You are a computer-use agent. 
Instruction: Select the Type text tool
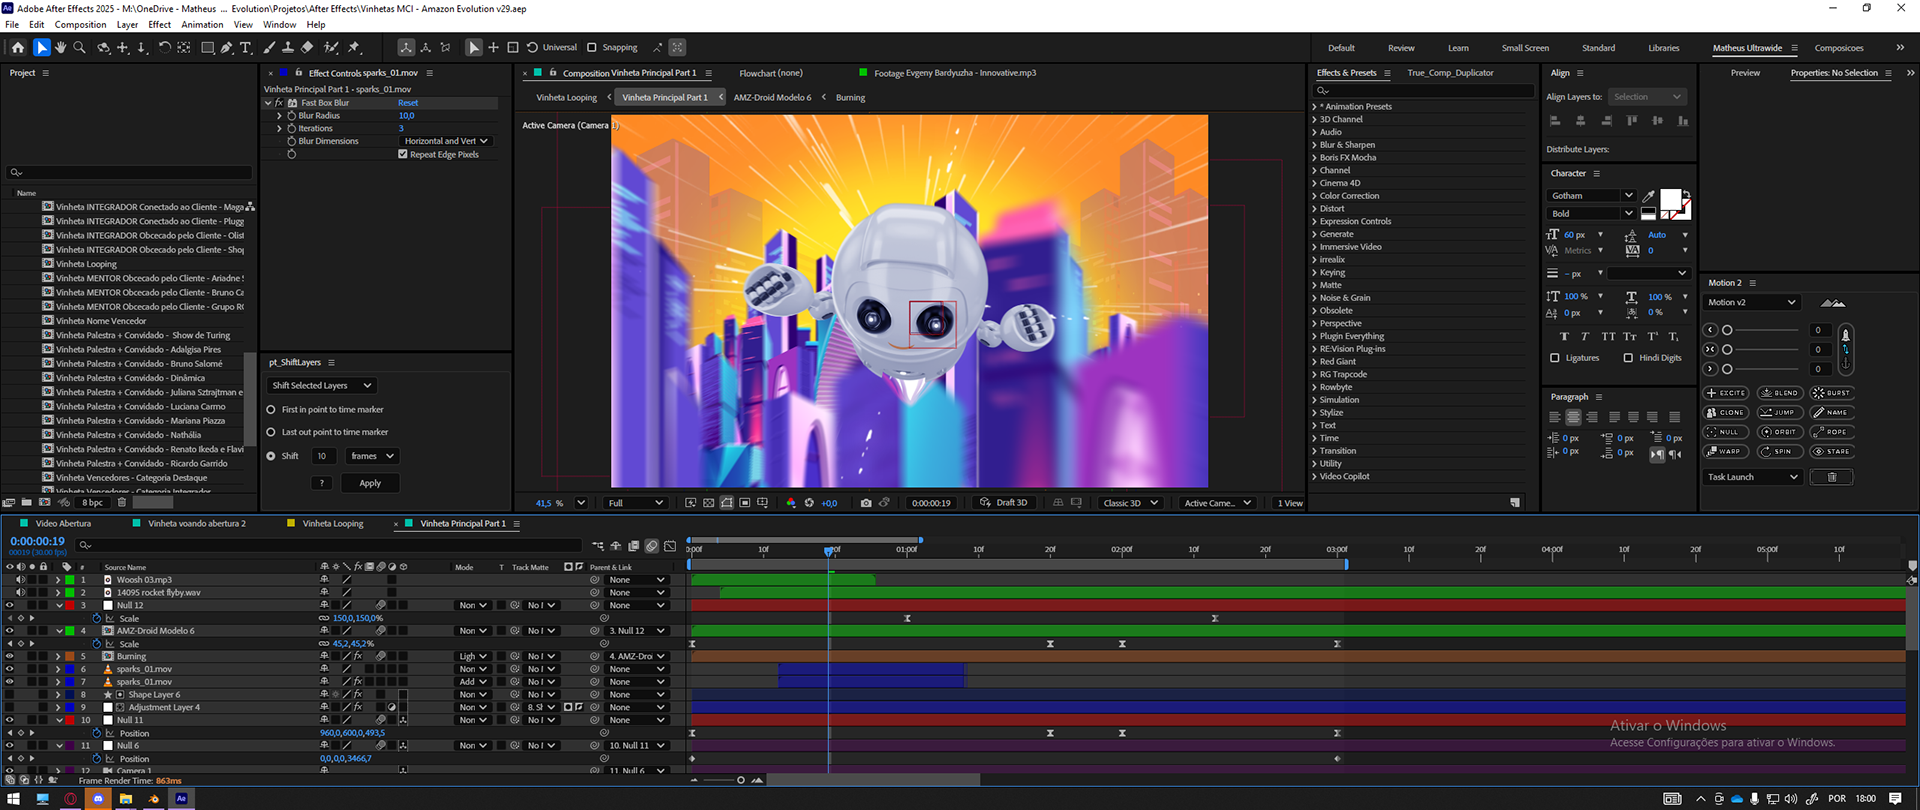pos(246,47)
